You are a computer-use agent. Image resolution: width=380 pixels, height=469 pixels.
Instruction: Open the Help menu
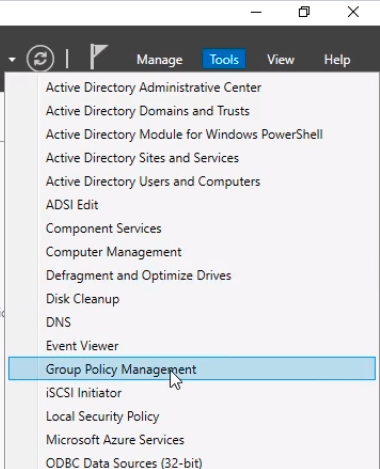click(337, 60)
